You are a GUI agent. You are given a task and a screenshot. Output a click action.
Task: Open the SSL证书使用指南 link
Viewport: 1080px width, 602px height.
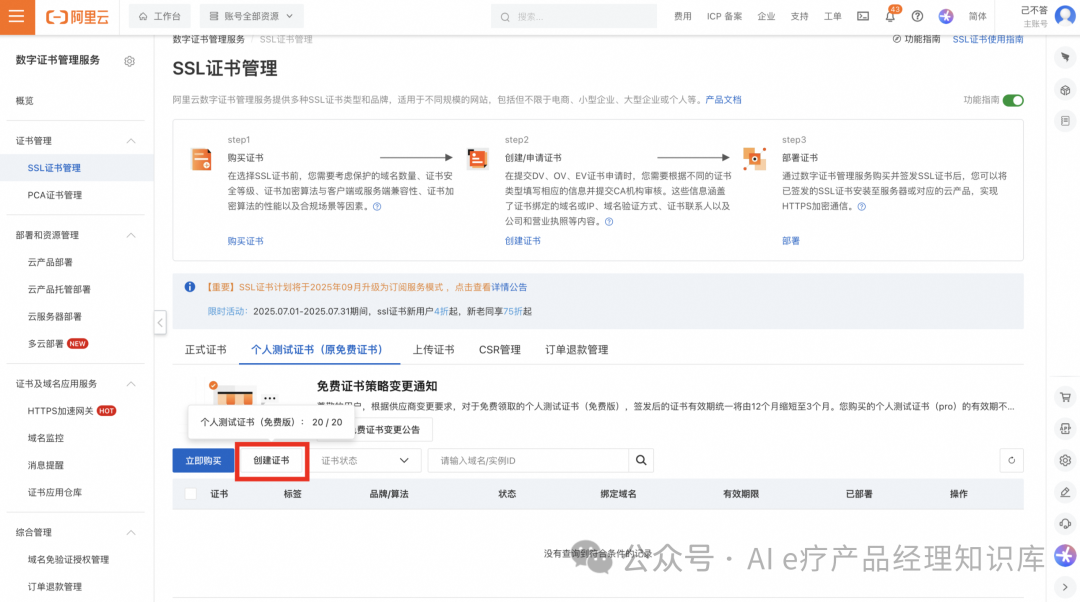coord(988,39)
